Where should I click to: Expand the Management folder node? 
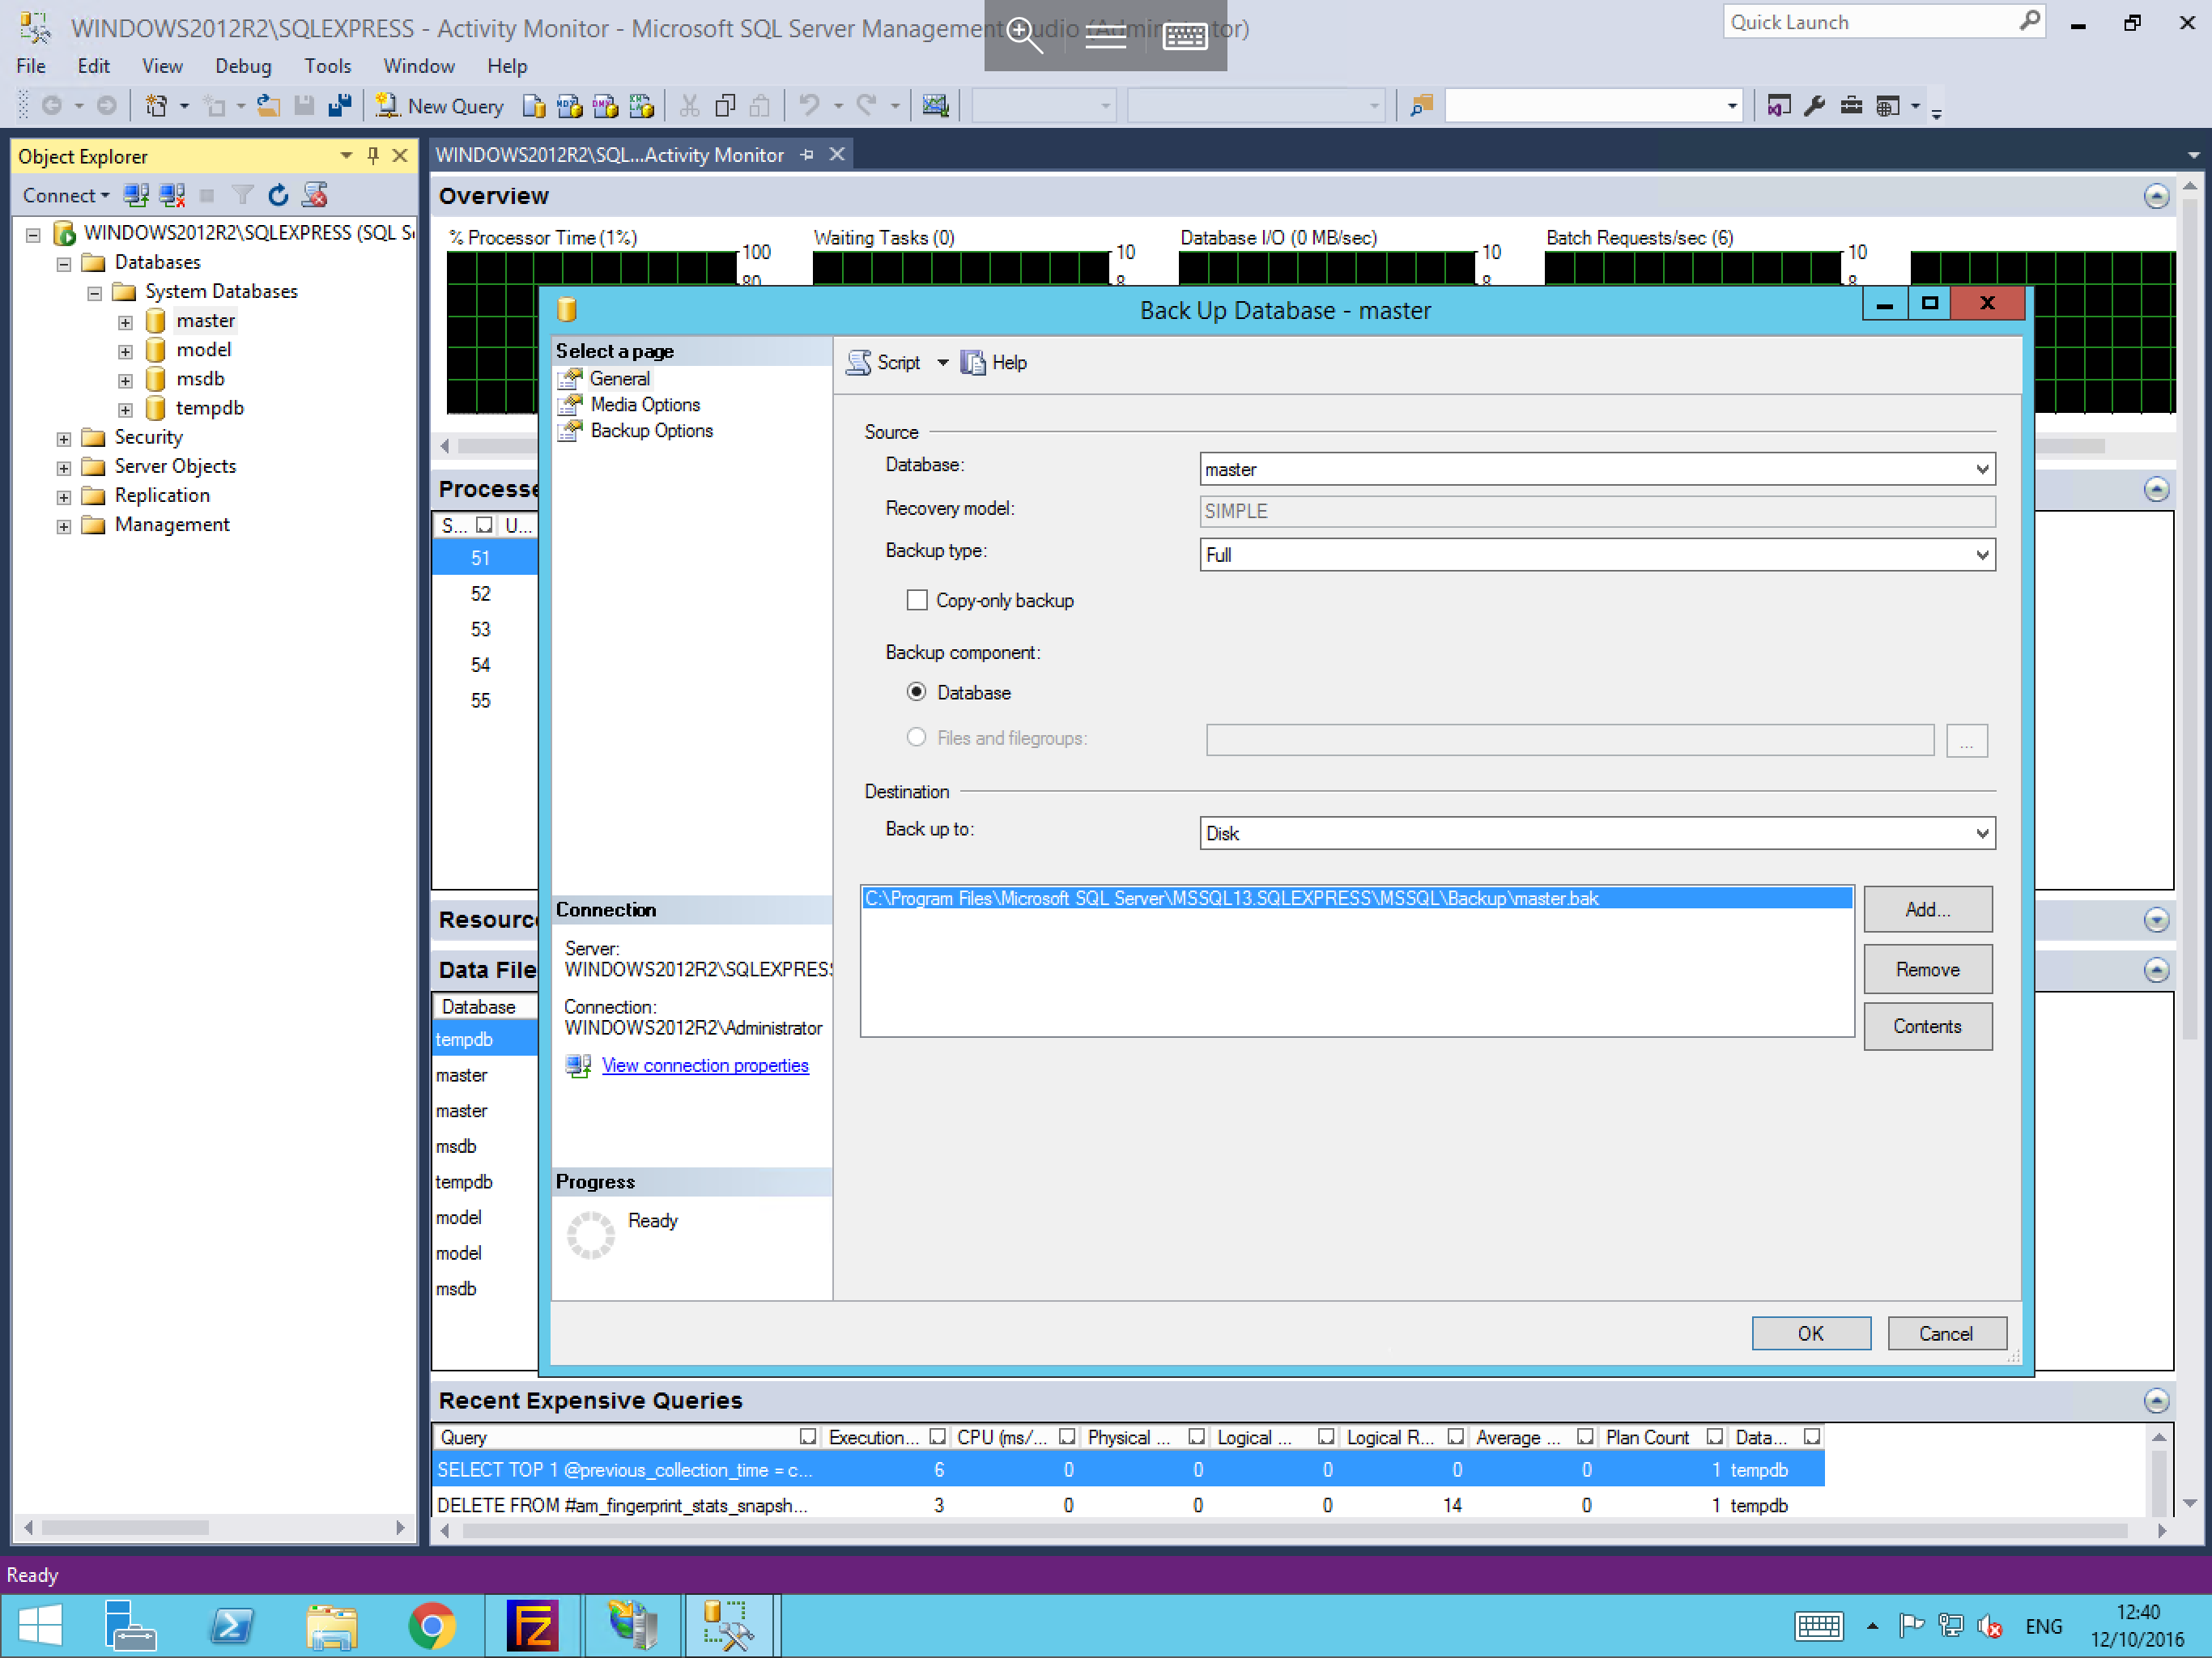[x=64, y=526]
